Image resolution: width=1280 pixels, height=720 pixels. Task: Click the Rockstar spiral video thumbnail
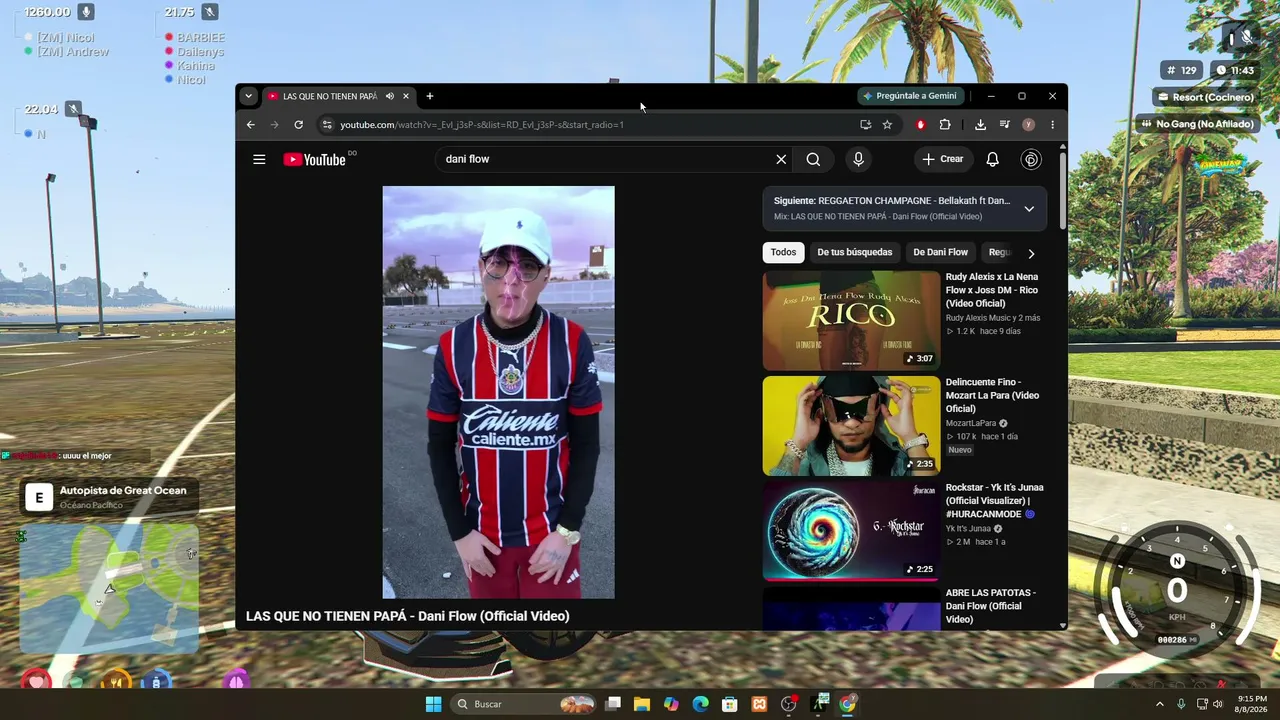tap(851, 531)
